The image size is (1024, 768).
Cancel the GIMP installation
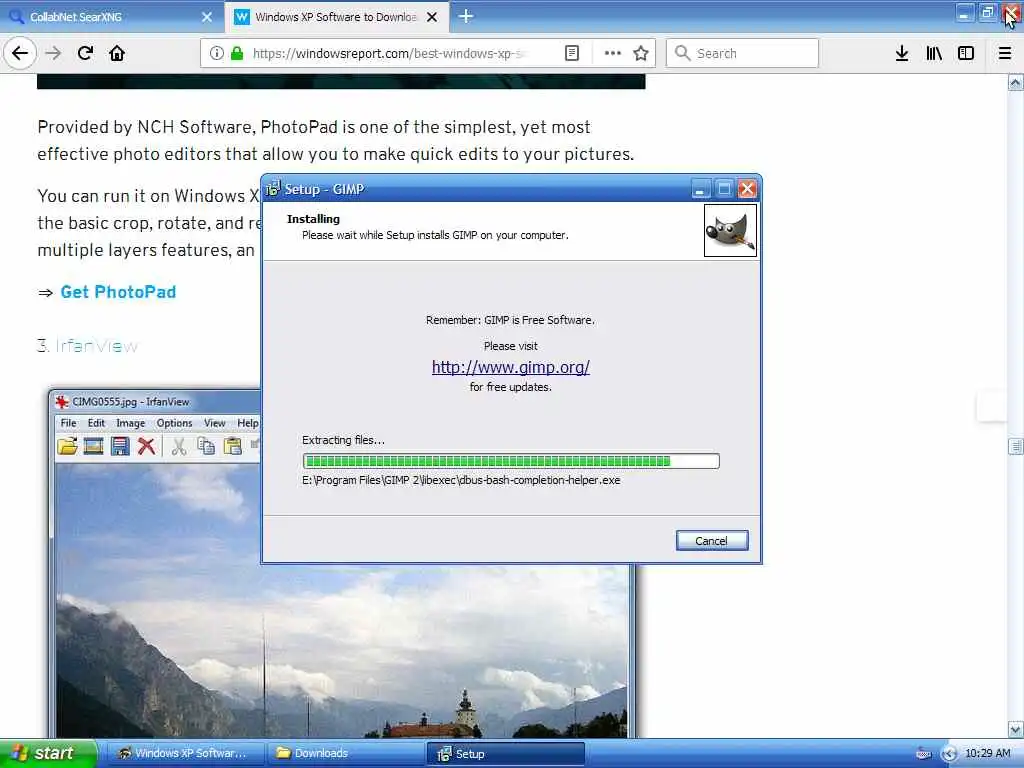point(712,541)
